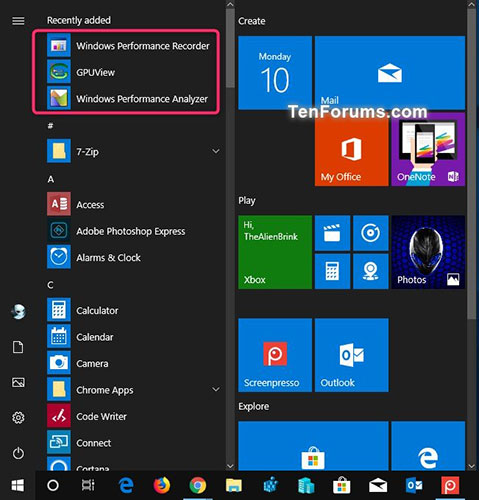Screen dimensions: 479x500
Task: Open the Photos tile
Action: (x=428, y=252)
